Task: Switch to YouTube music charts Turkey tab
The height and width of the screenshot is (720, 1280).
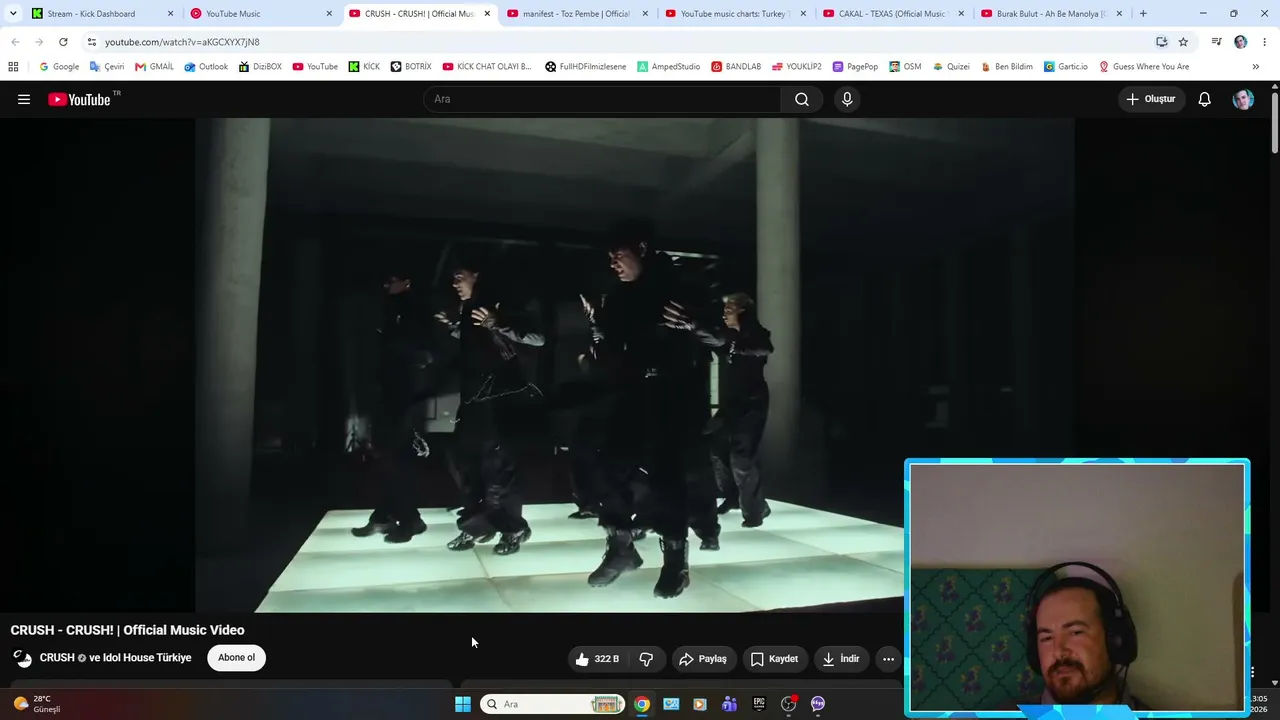Action: [735, 14]
